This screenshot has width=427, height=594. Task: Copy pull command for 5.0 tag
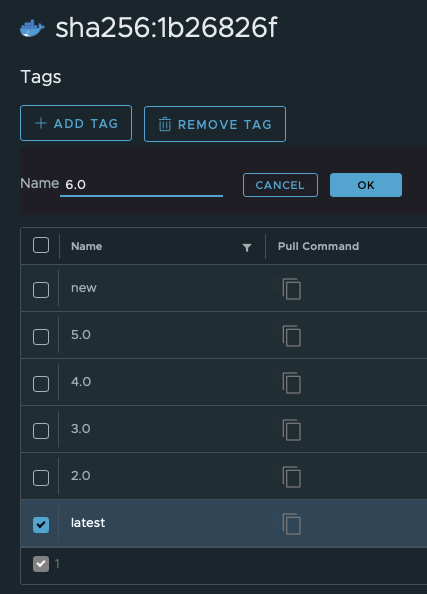292,336
